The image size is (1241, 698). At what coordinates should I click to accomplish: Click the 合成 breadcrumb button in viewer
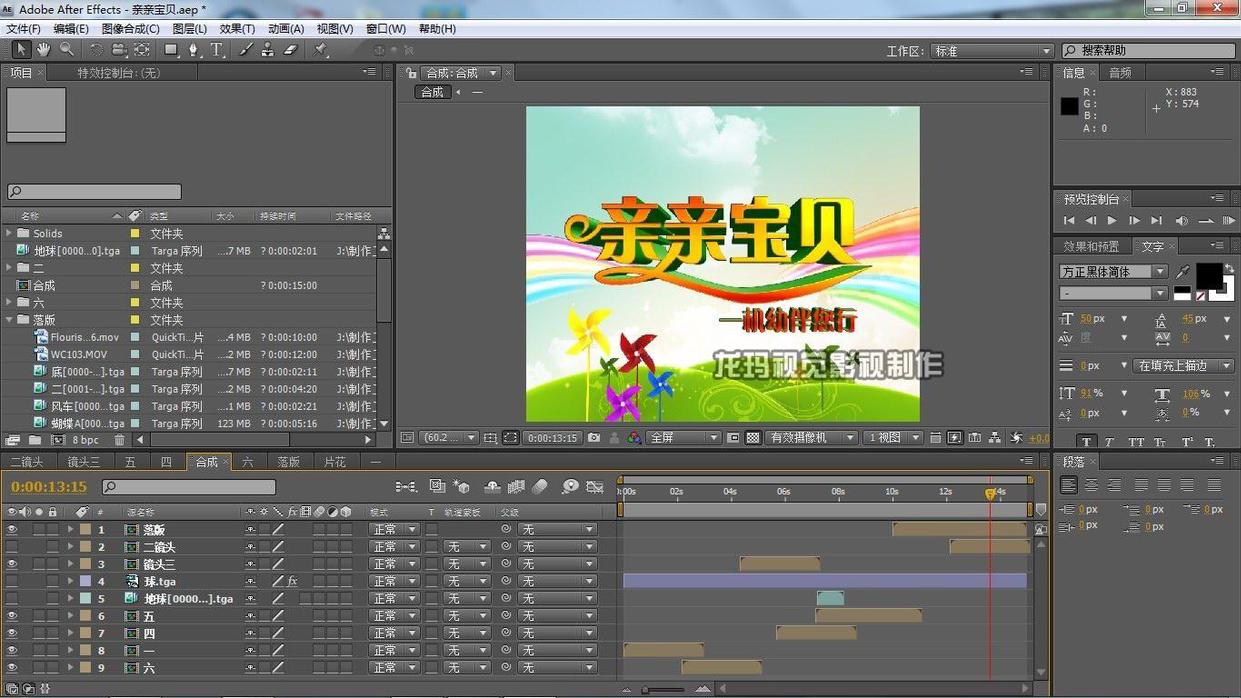point(432,92)
